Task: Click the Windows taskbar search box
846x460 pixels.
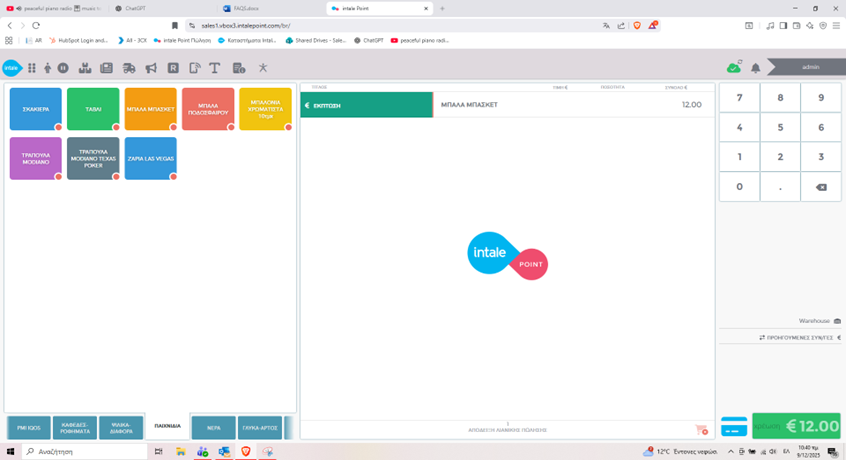Action: pos(84,451)
